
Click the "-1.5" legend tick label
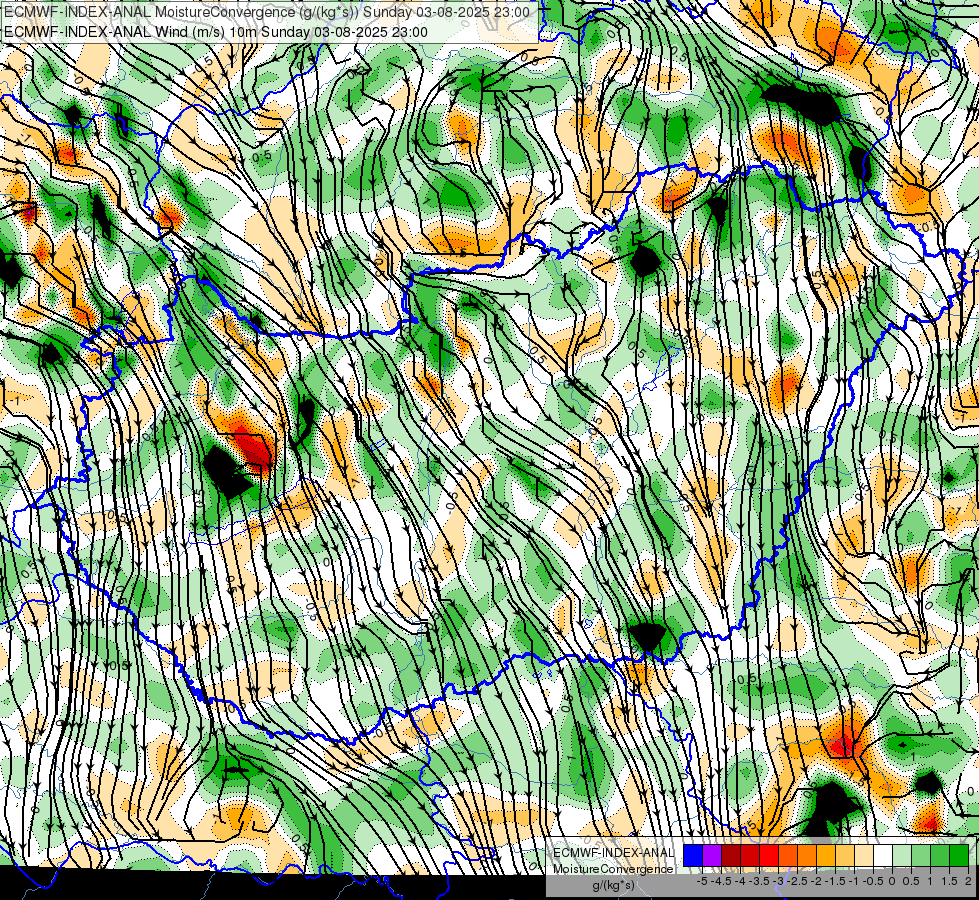click(835, 881)
